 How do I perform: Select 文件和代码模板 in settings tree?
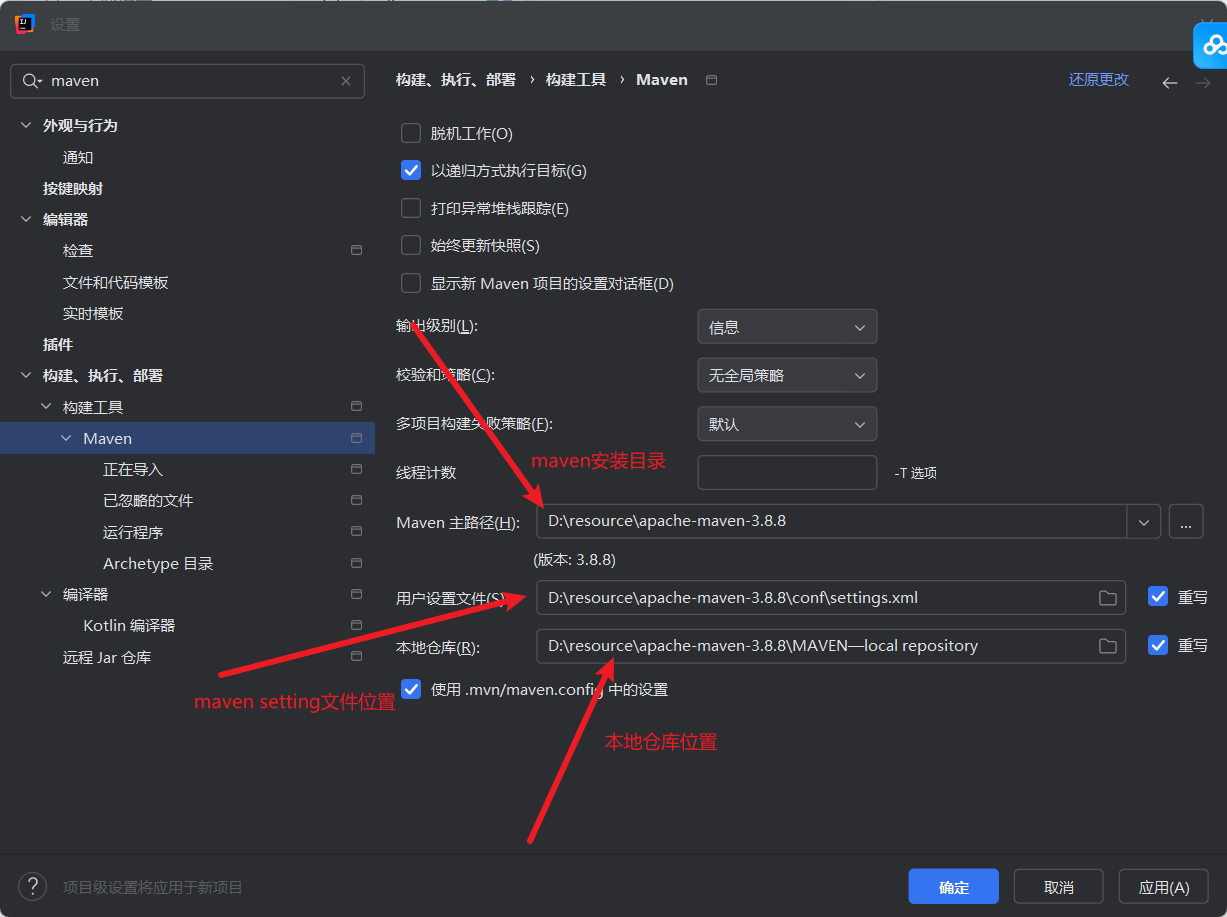click(x=116, y=282)
